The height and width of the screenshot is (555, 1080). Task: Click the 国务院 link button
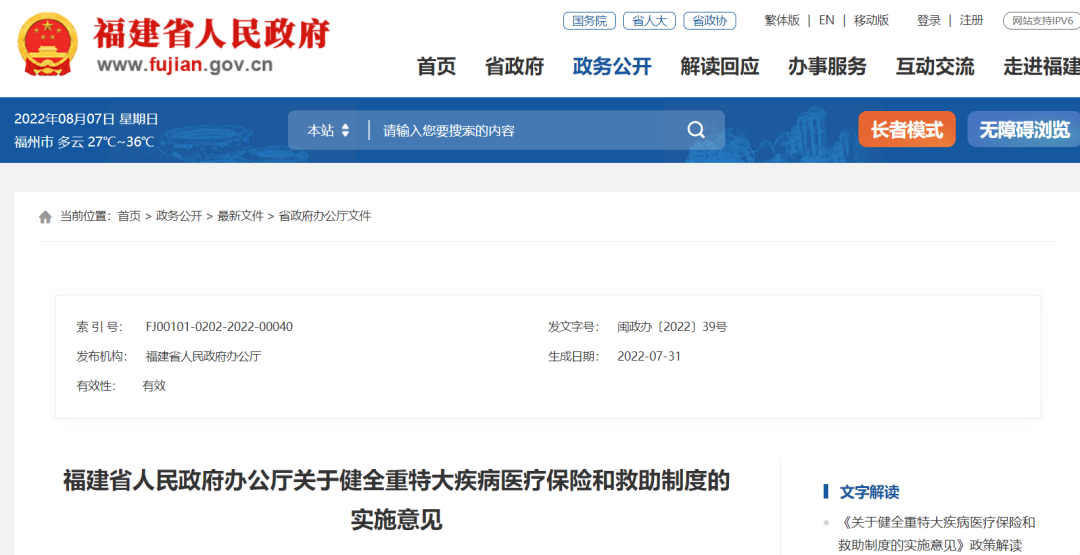pos(589,20)
